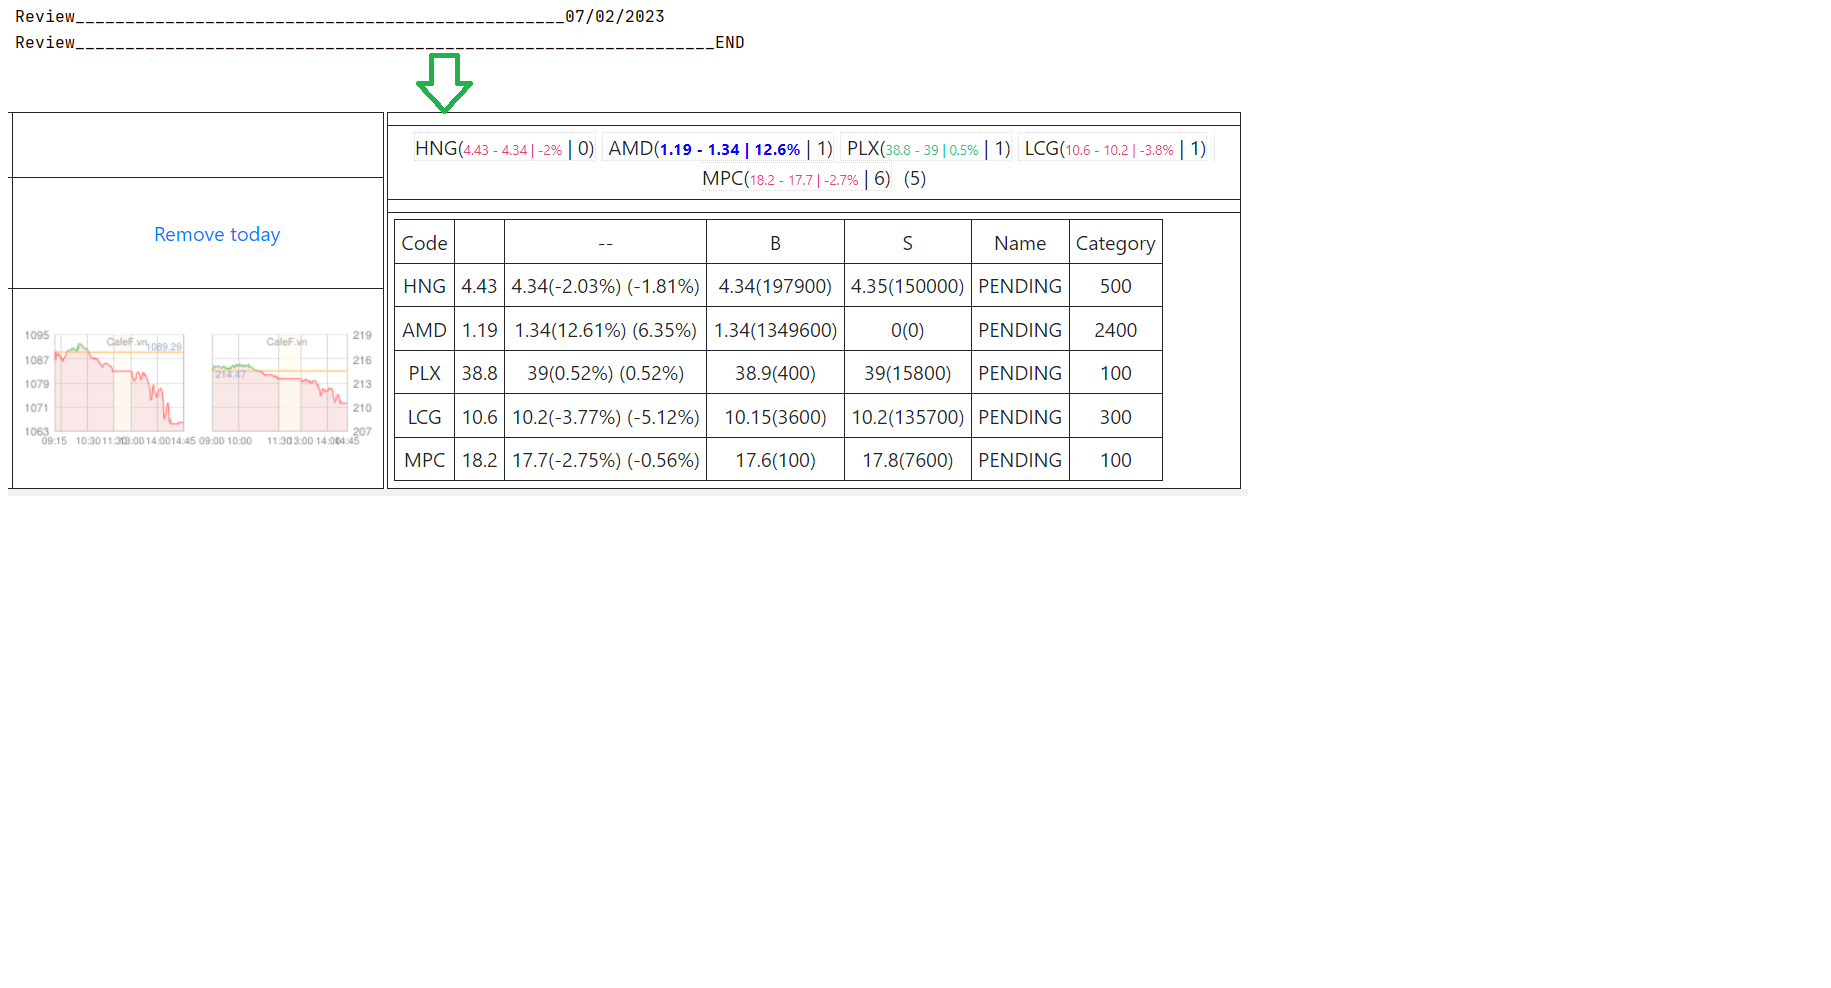Select the PLX cell in table
Image resolution: width=1831 pixels, height=988 pixels.
[424, 373]
